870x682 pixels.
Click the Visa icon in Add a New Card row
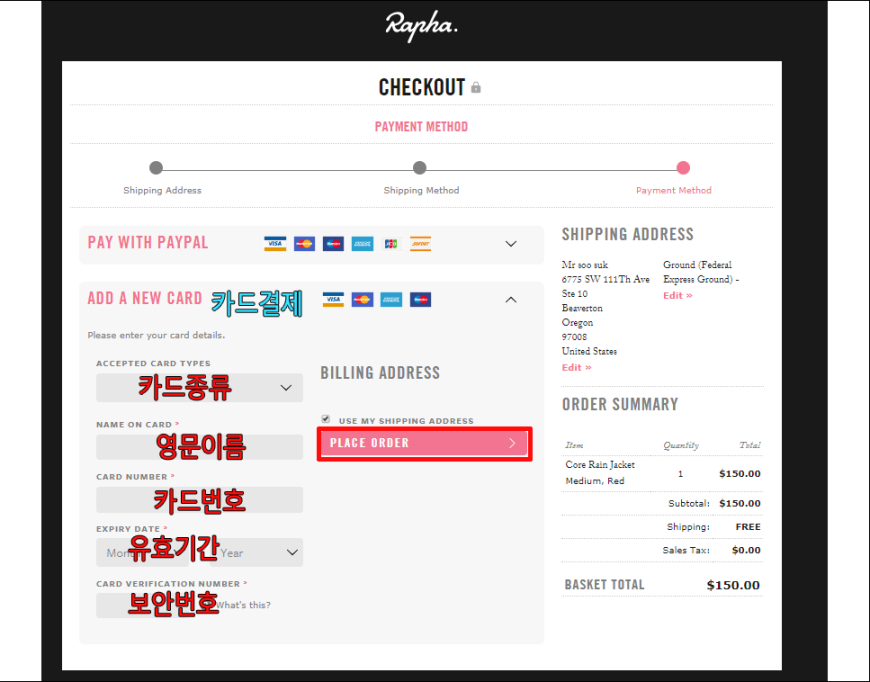(333, 300)
